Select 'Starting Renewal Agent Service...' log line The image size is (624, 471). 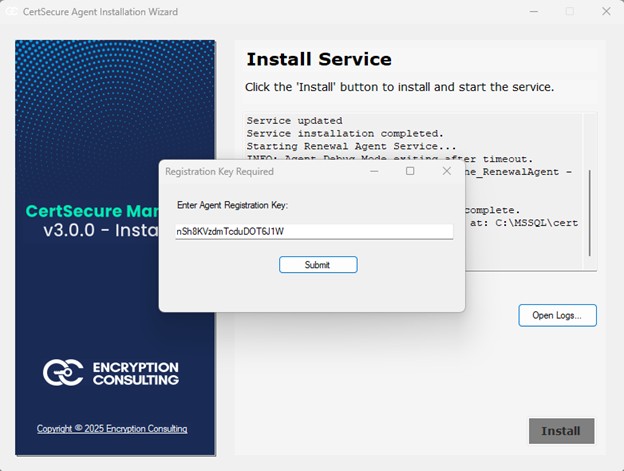pos(351,146)
